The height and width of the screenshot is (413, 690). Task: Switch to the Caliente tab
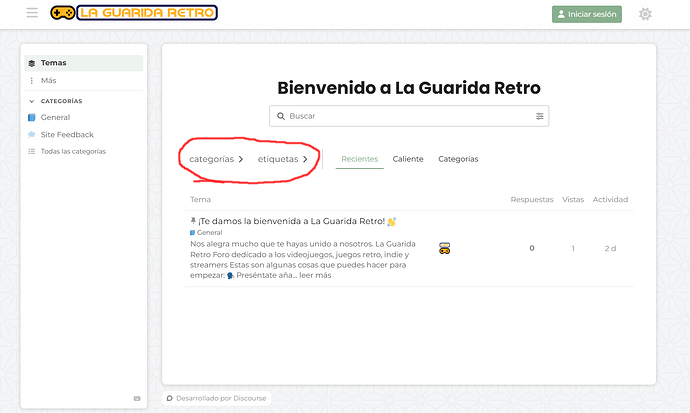click(408, 159)
